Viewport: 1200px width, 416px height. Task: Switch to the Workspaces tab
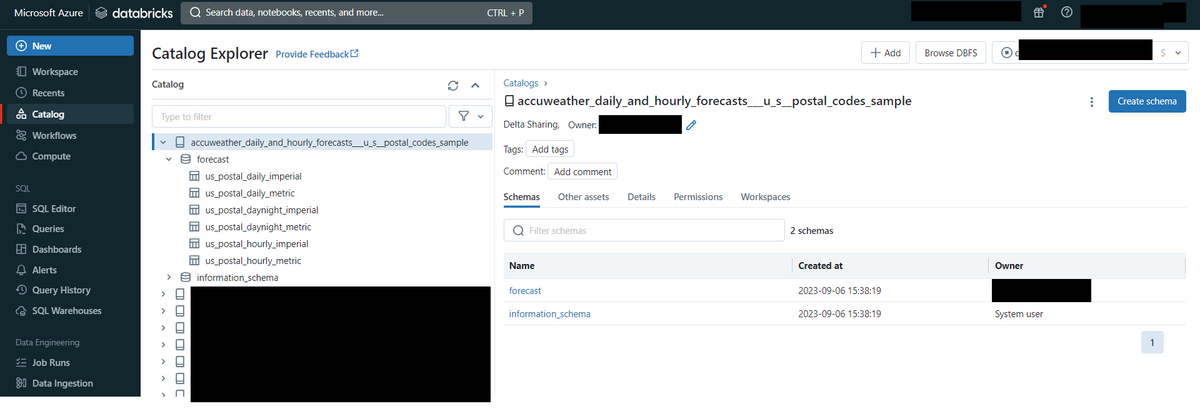click(x=765, y=197)
